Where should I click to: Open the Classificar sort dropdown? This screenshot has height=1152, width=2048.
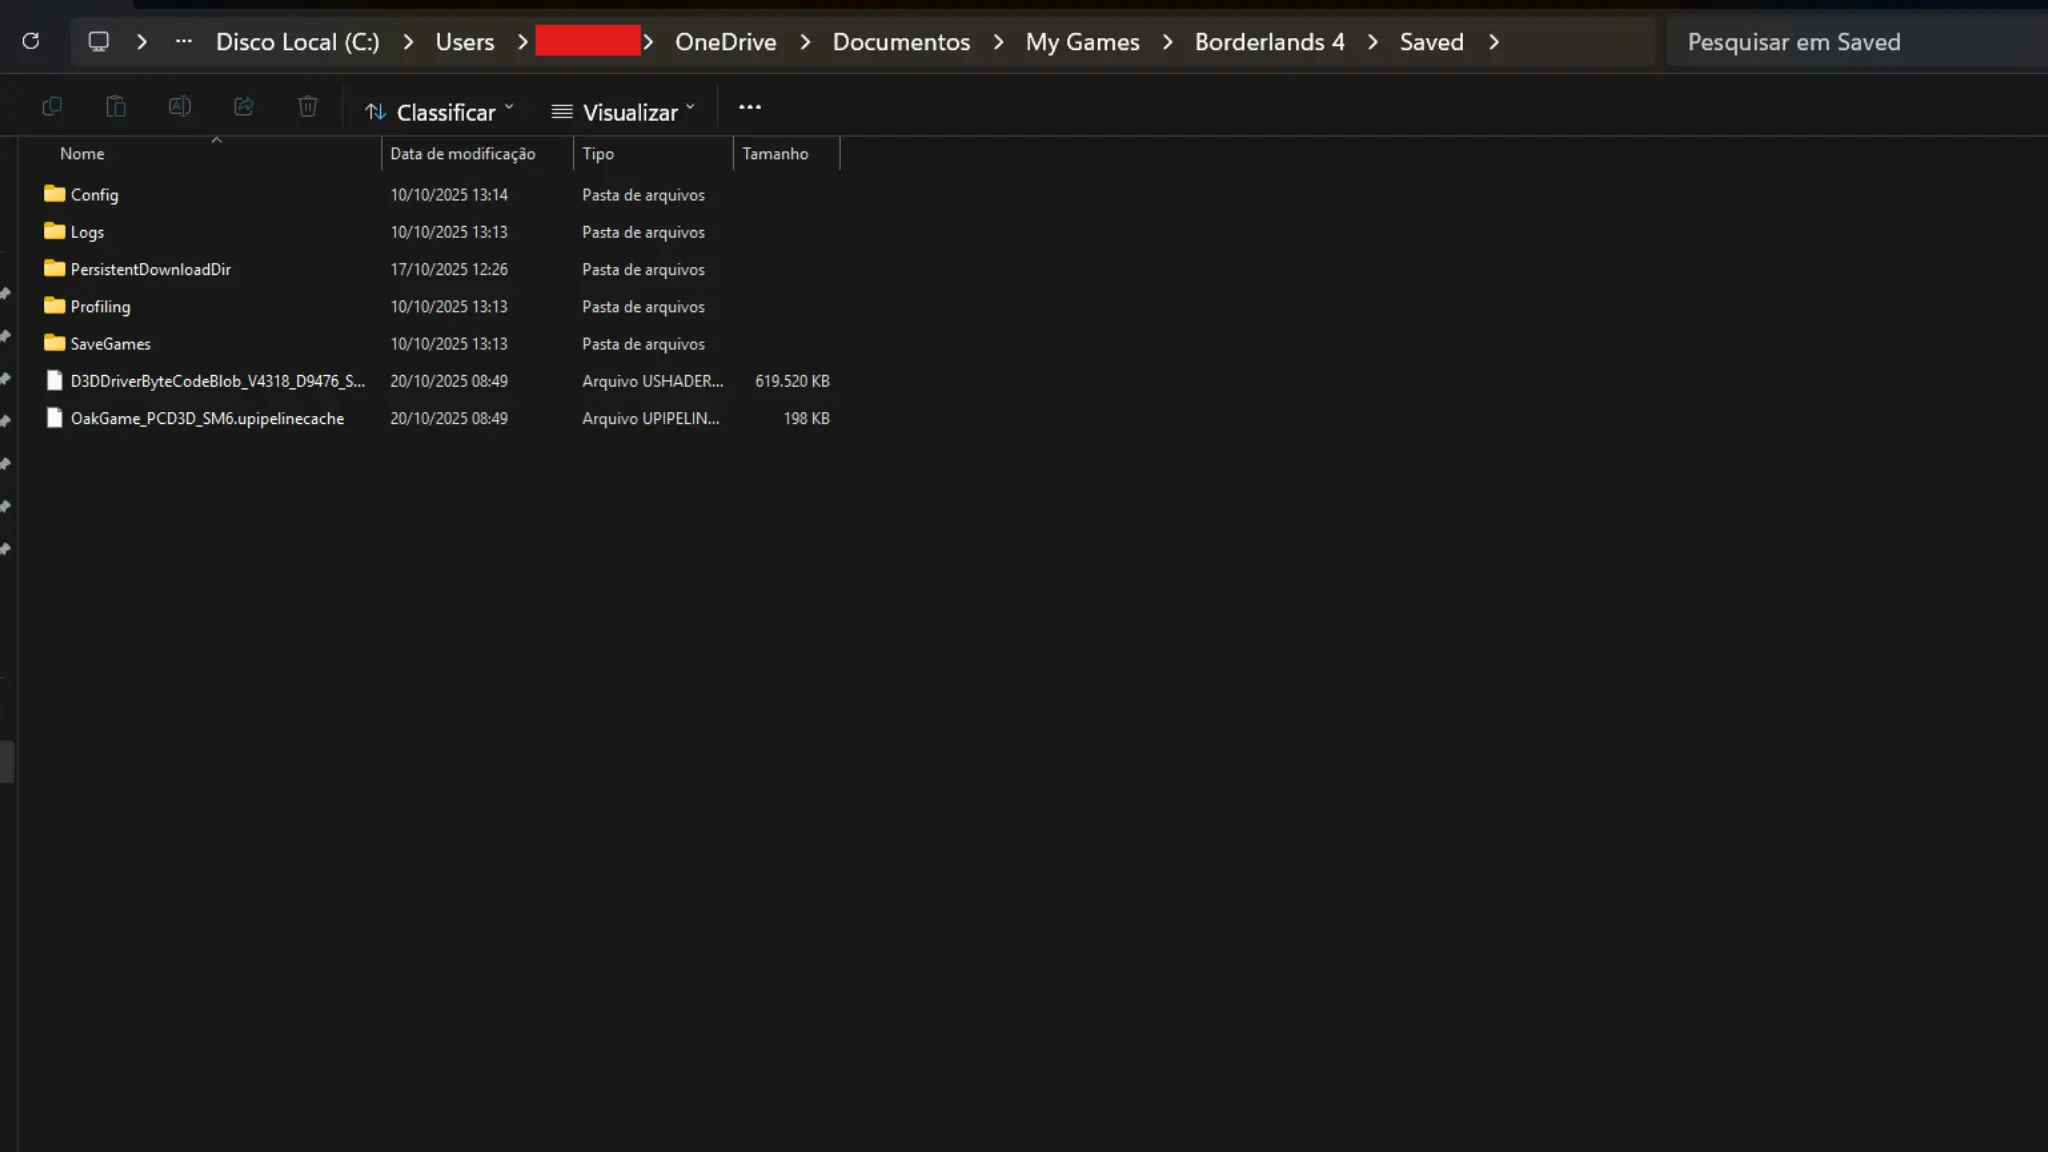coord(440,112)
